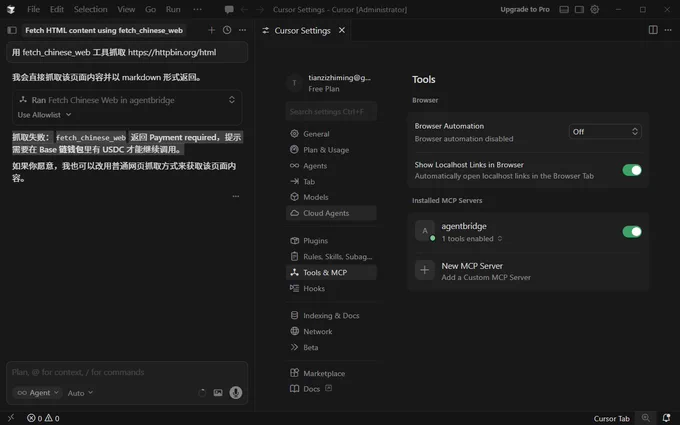This screenshot has width=680, height=425.
Task: Open the Auto model dropdown
Action: point(80,393)
